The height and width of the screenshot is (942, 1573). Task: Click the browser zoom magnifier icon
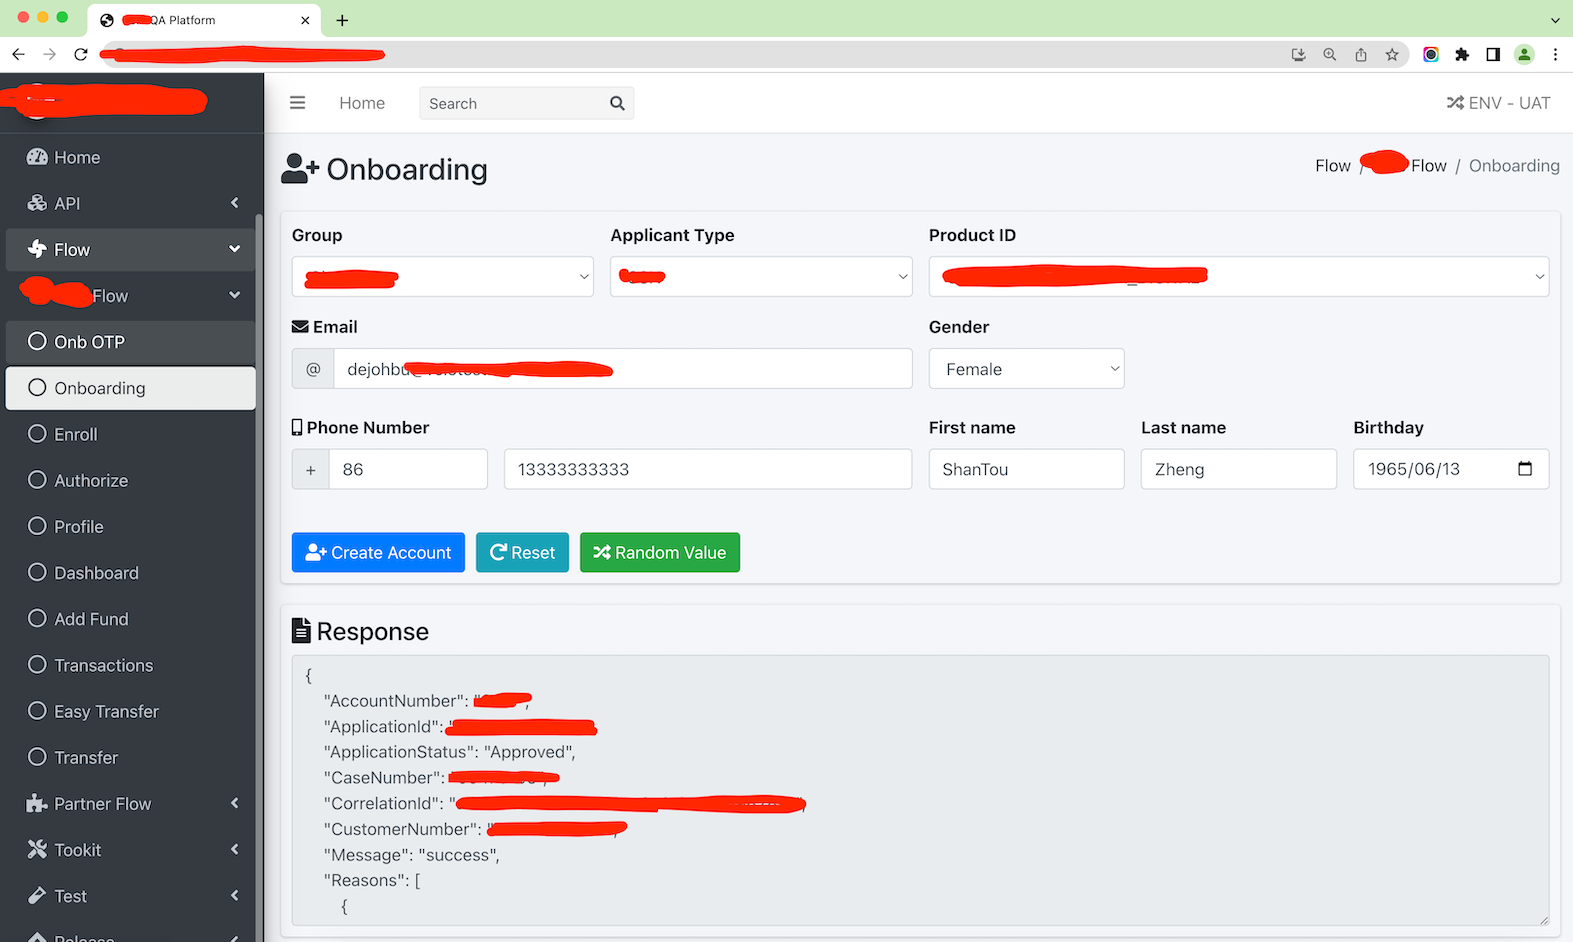point(1329,55)
